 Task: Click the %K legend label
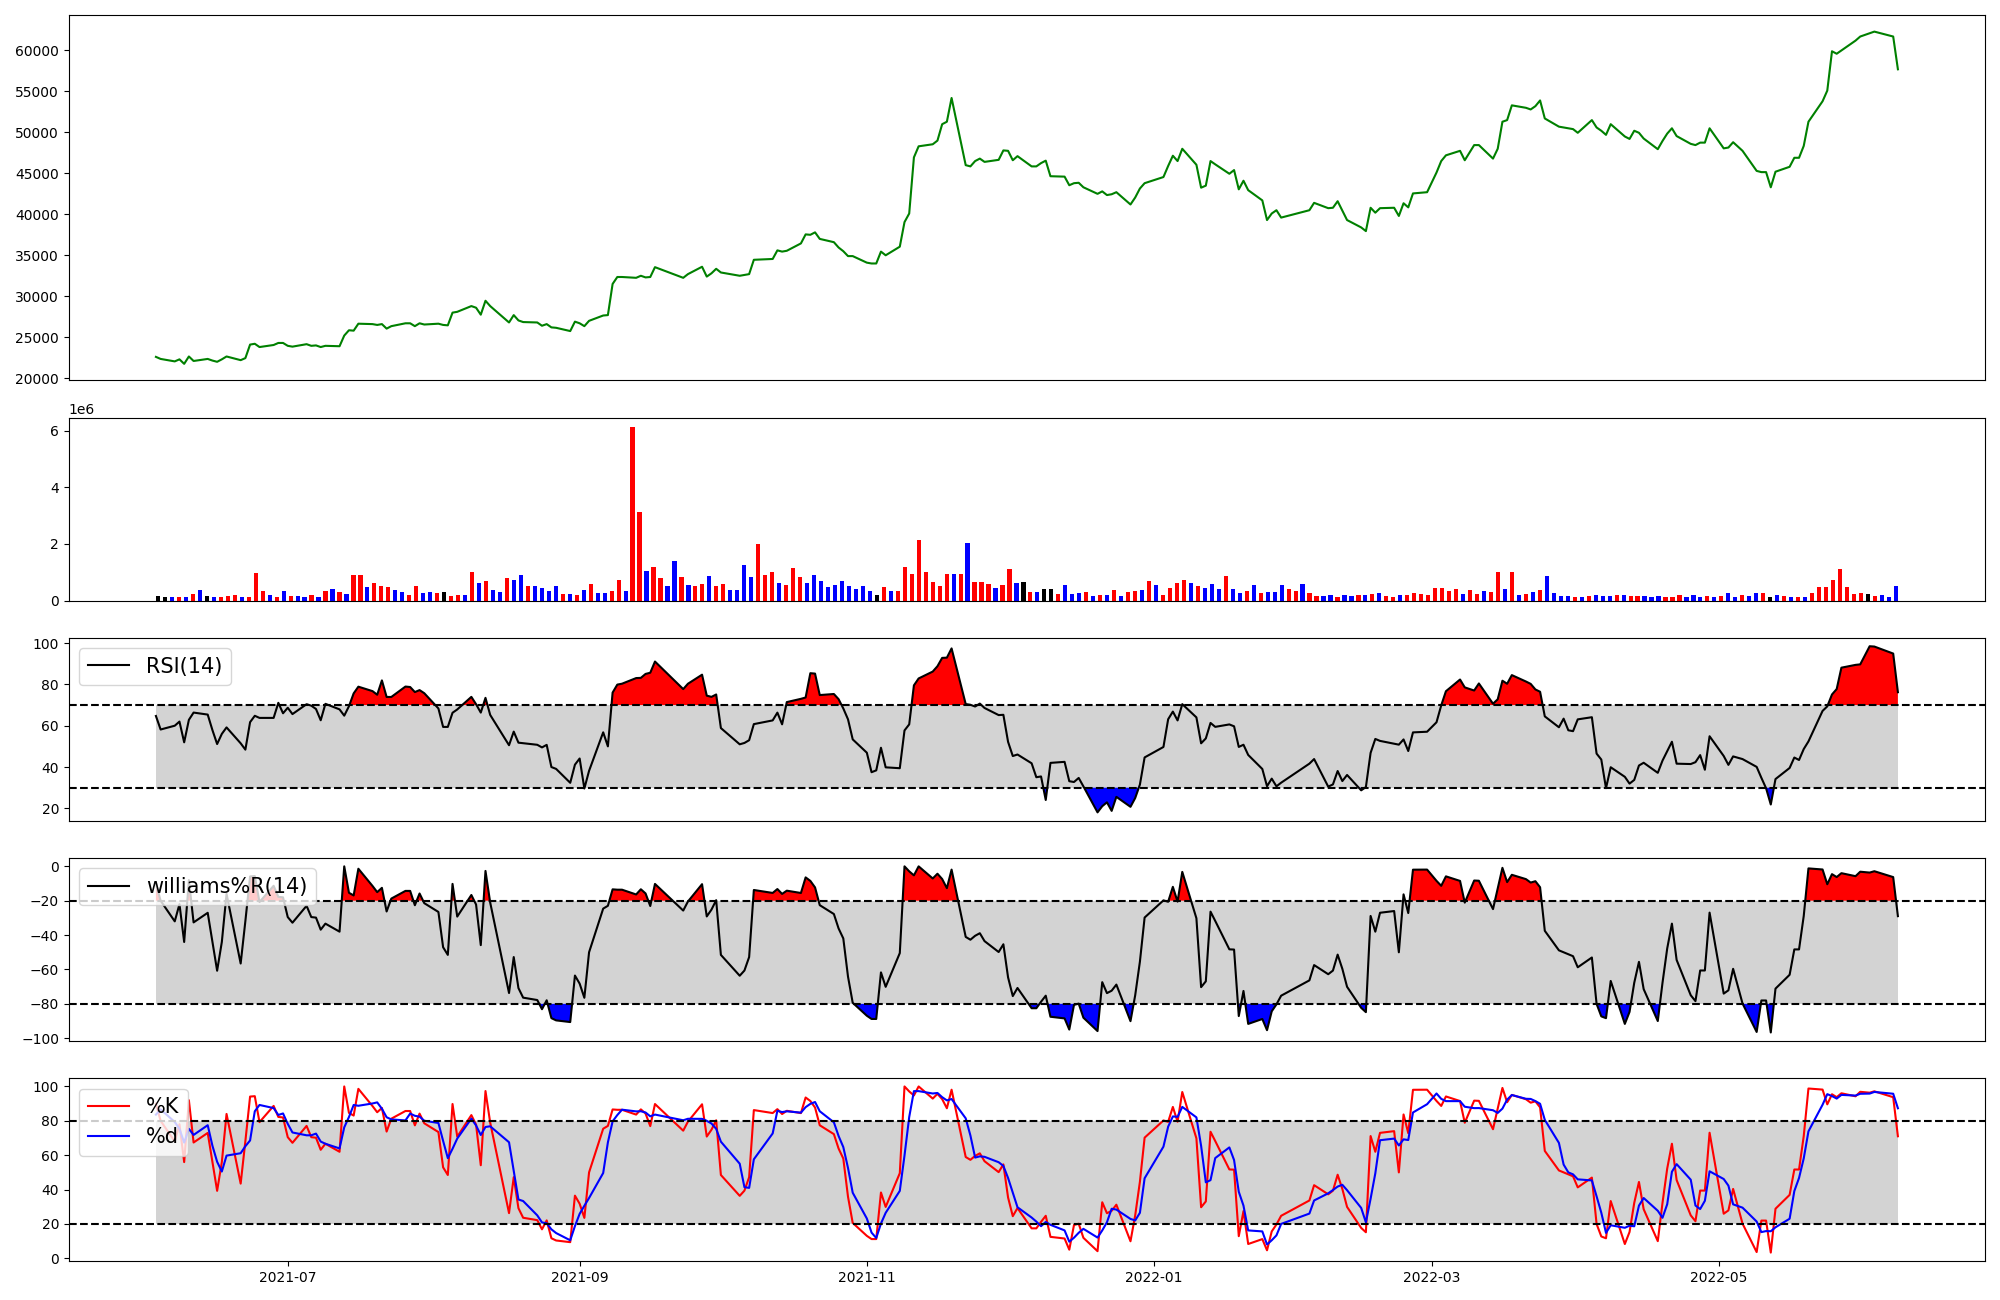coord(162,1105)
